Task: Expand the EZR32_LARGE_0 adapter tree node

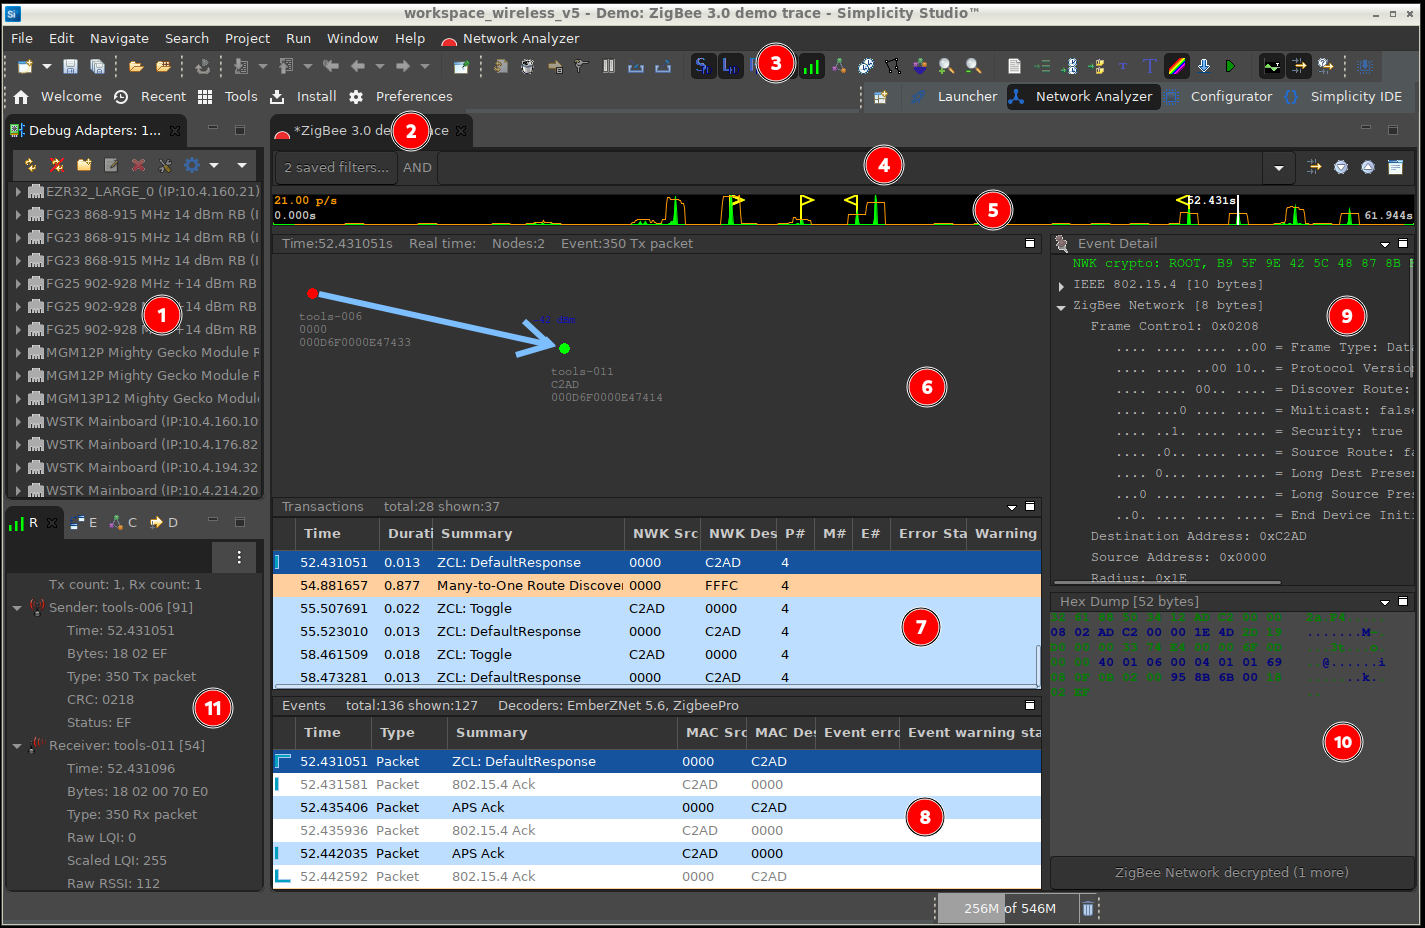Action: (x=18, y=191)
